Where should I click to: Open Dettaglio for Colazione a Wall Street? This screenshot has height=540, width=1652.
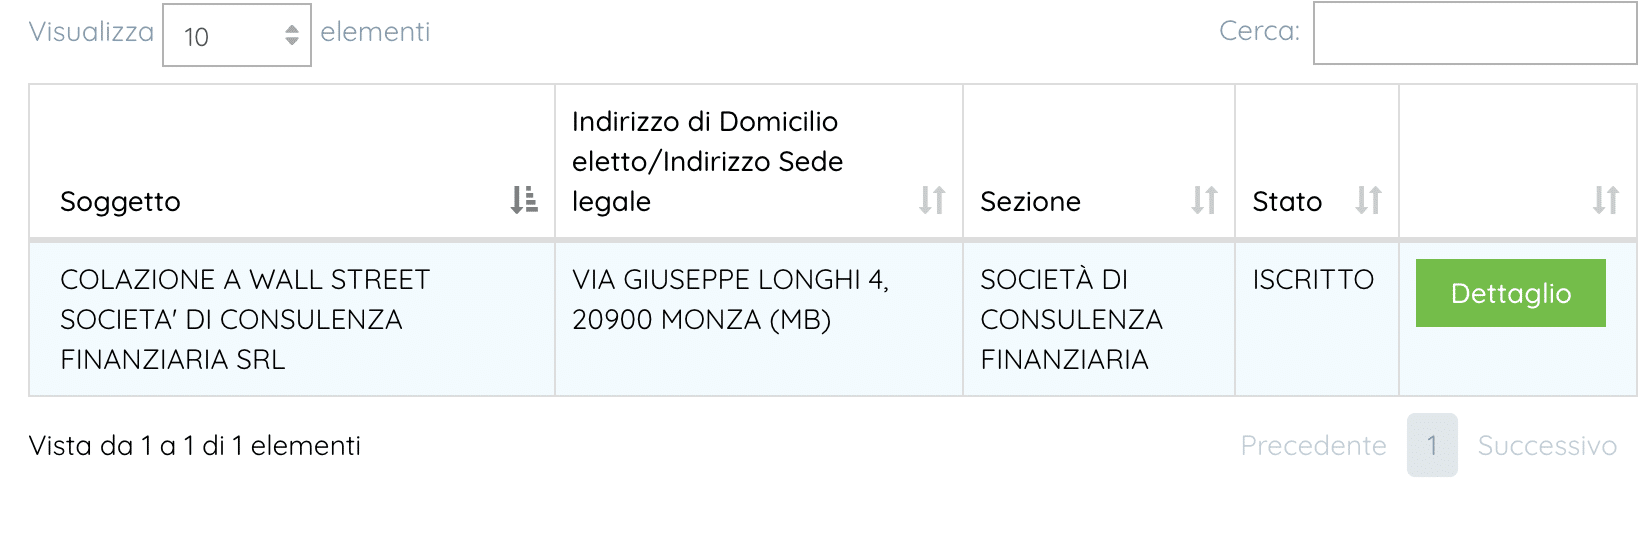(x=1510, y=293)
